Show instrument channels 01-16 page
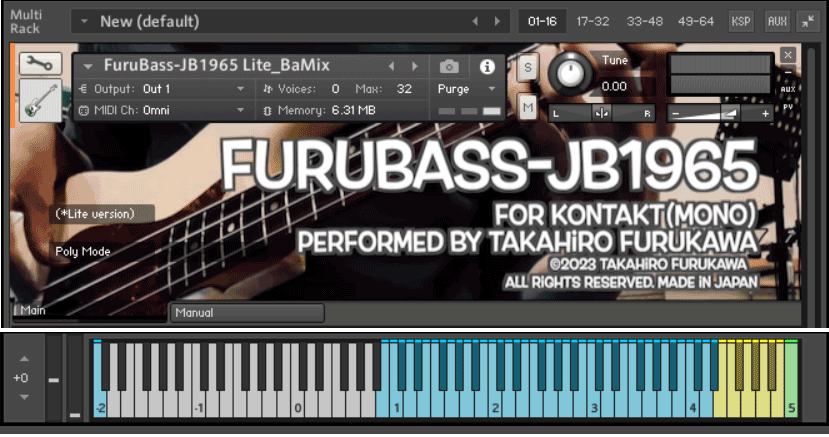Image resolution: width=829 pixels, height=437 pixels. [x=542, y=21]
